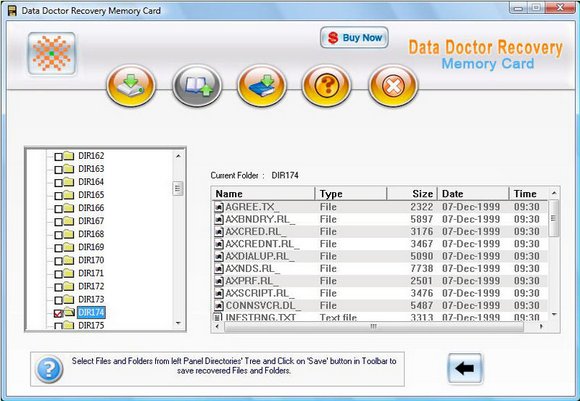Select the DIR172 folder in tree
Viewport: 580px width, 401px height.
pos(91,286)
